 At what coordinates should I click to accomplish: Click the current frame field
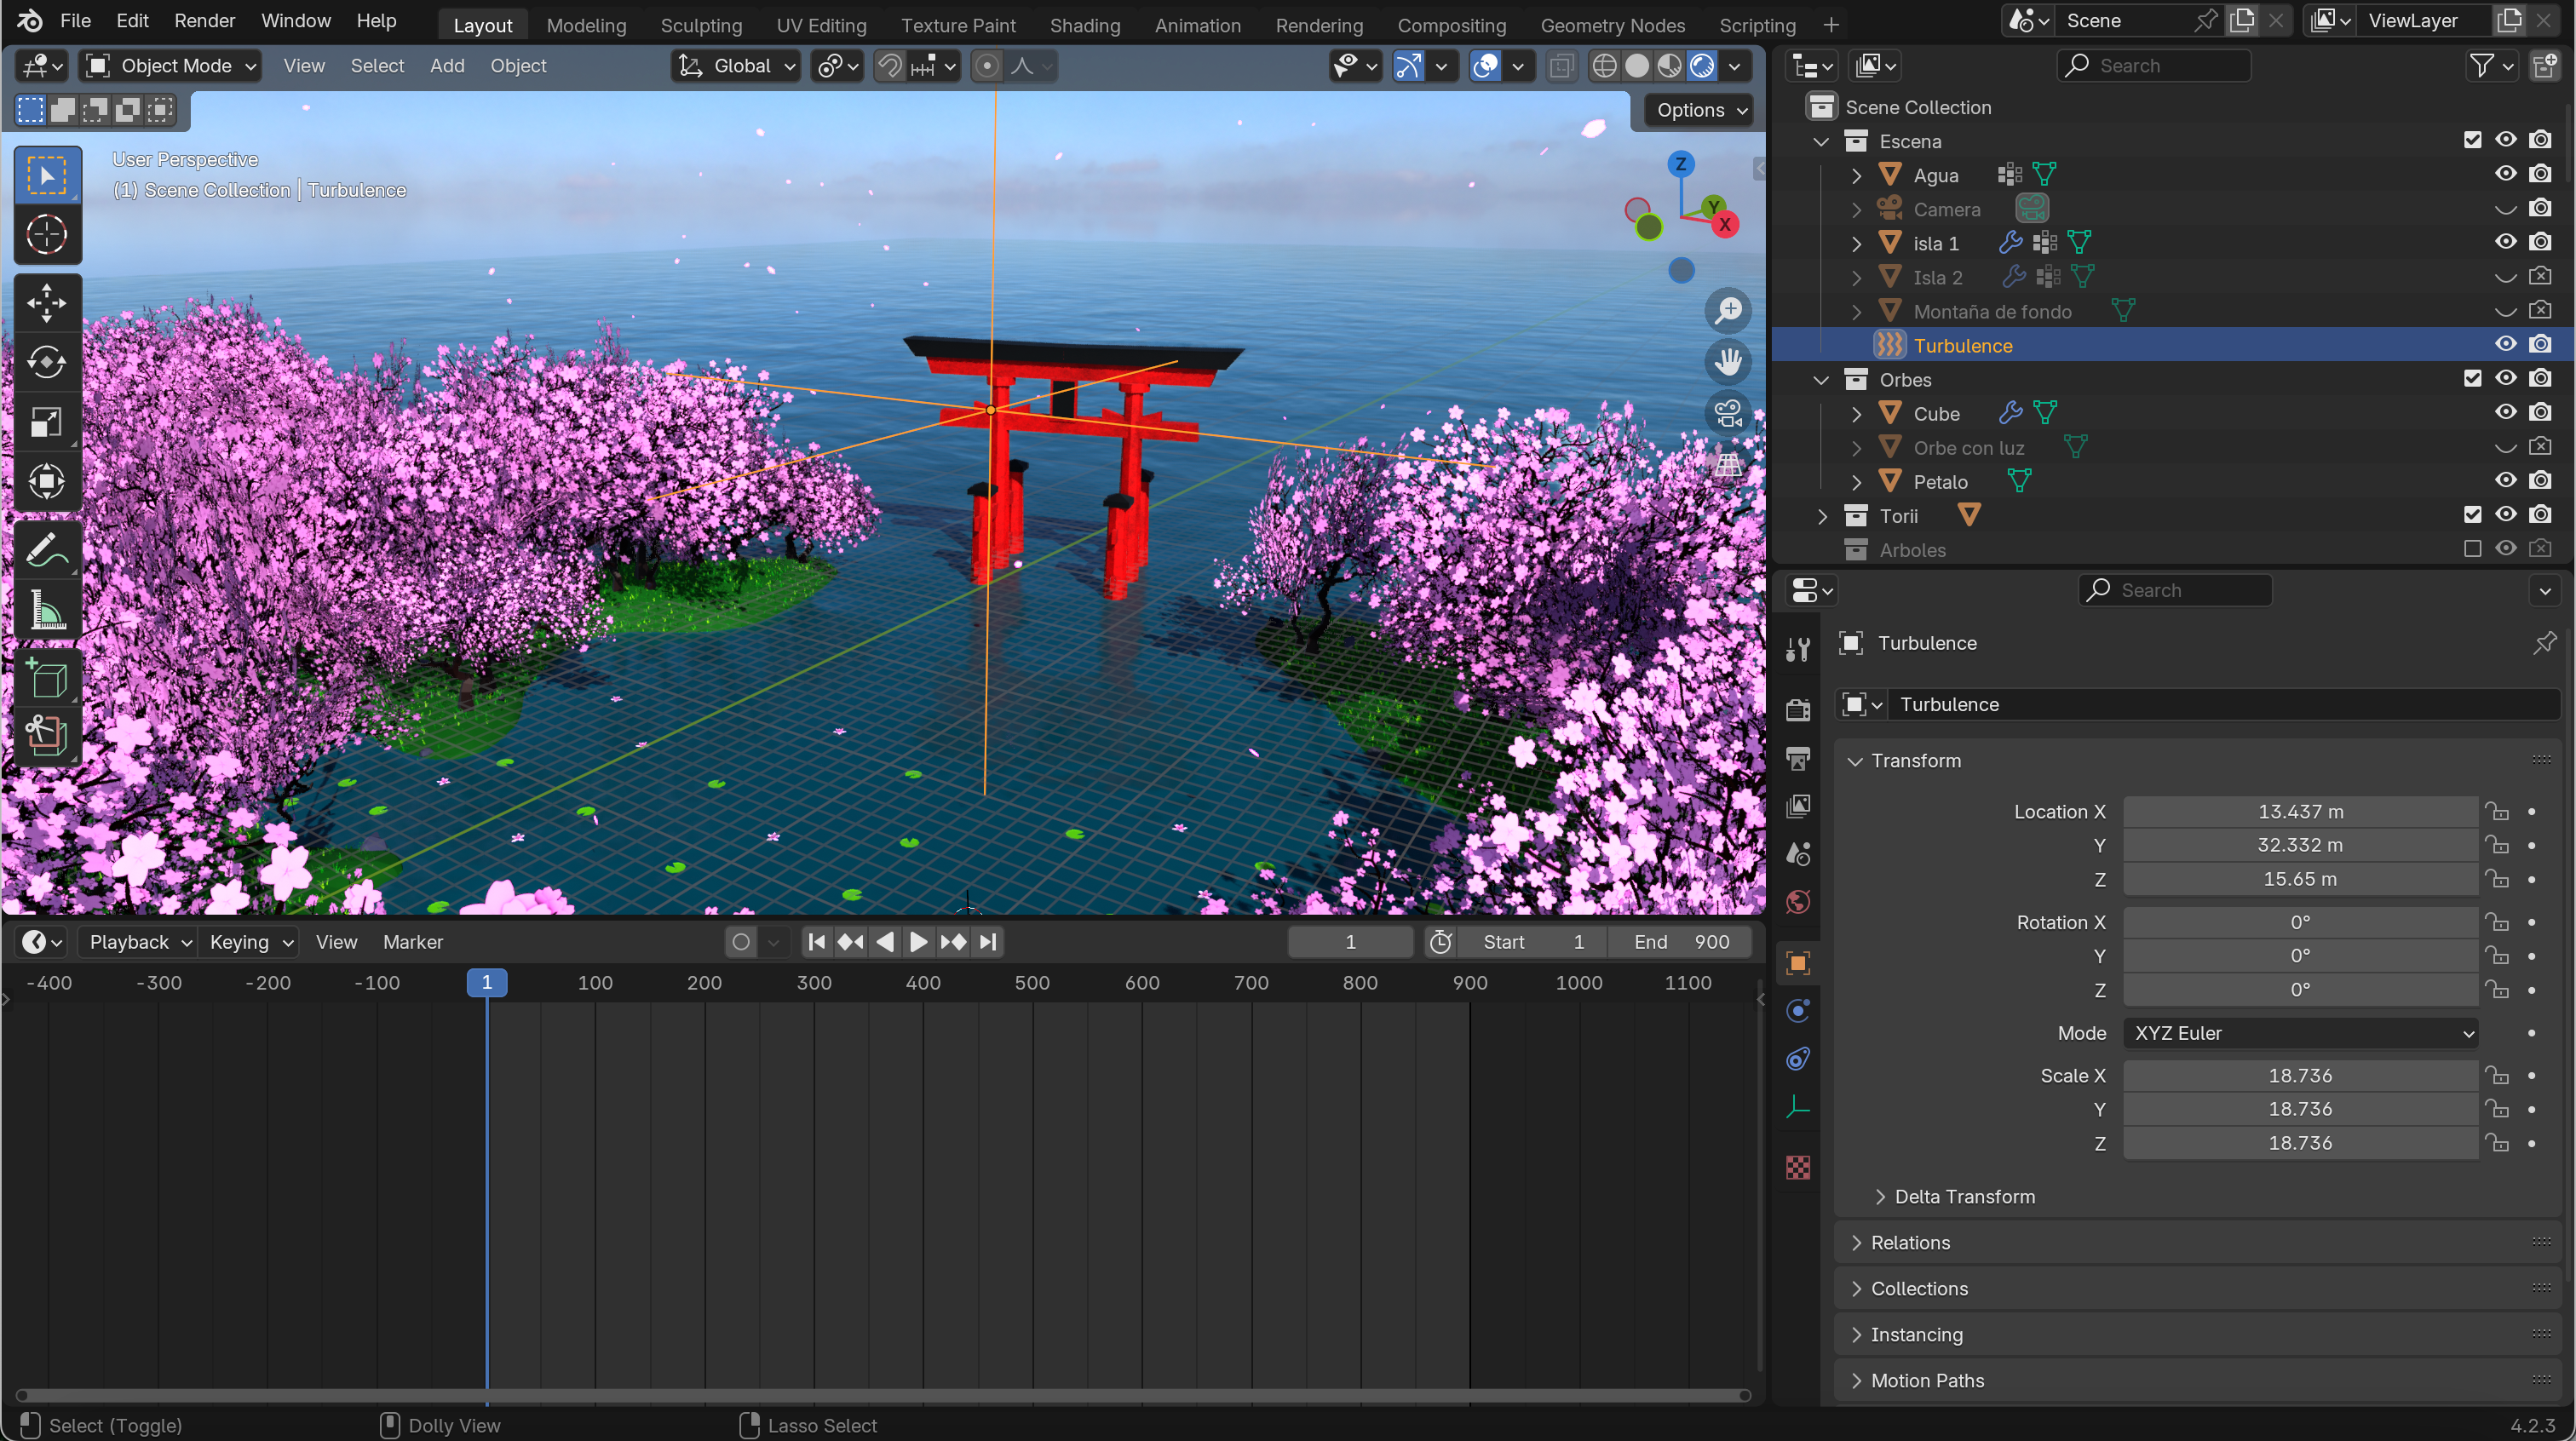(1350, 942)
